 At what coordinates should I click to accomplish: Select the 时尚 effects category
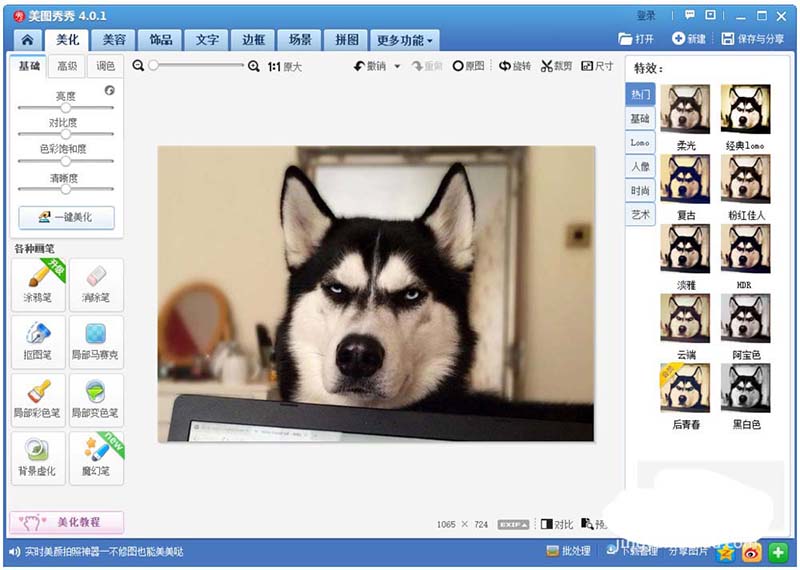[x=640, y=190]
